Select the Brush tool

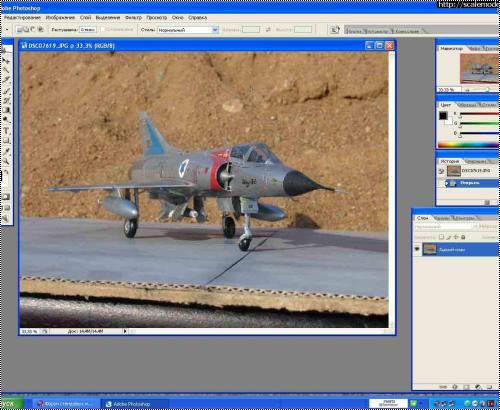pos(7,91)
